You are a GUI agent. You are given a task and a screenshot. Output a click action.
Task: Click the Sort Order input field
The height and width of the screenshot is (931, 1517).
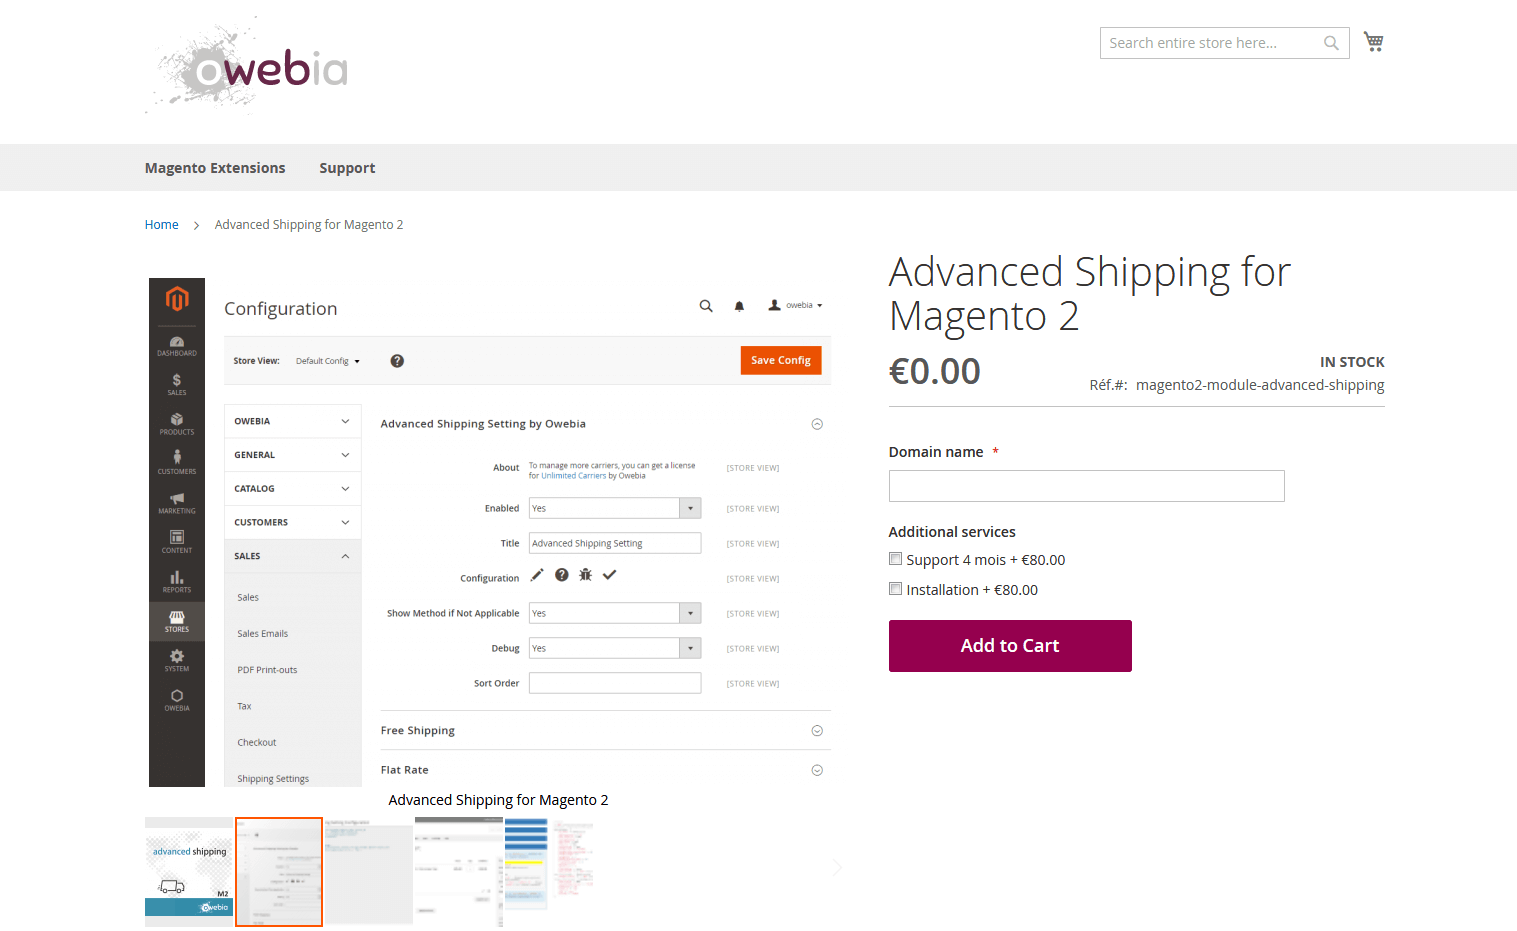[615, 683]
